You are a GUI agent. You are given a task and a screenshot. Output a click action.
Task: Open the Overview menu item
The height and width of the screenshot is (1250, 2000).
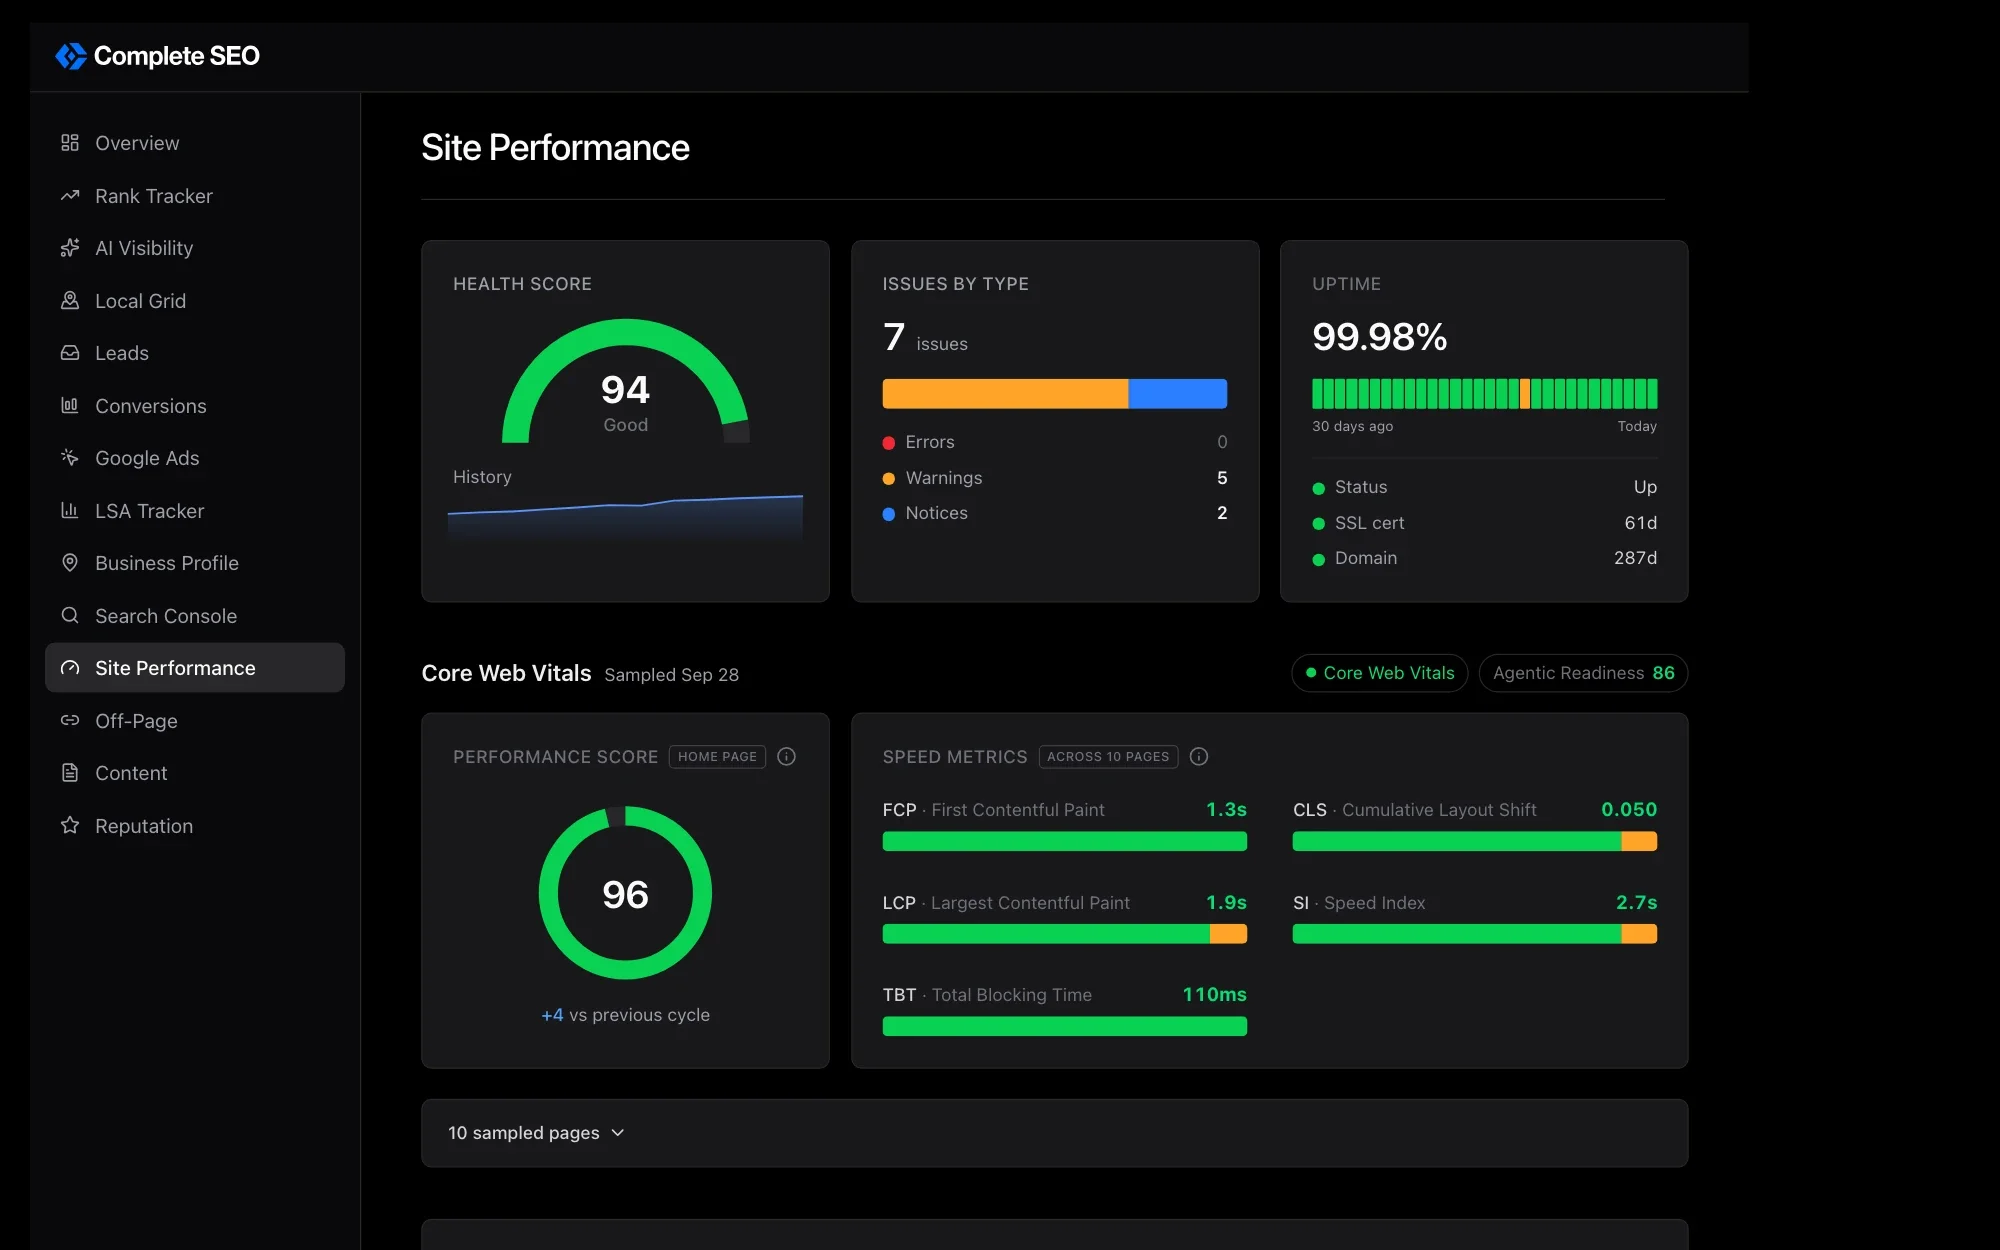coord(195,143)
